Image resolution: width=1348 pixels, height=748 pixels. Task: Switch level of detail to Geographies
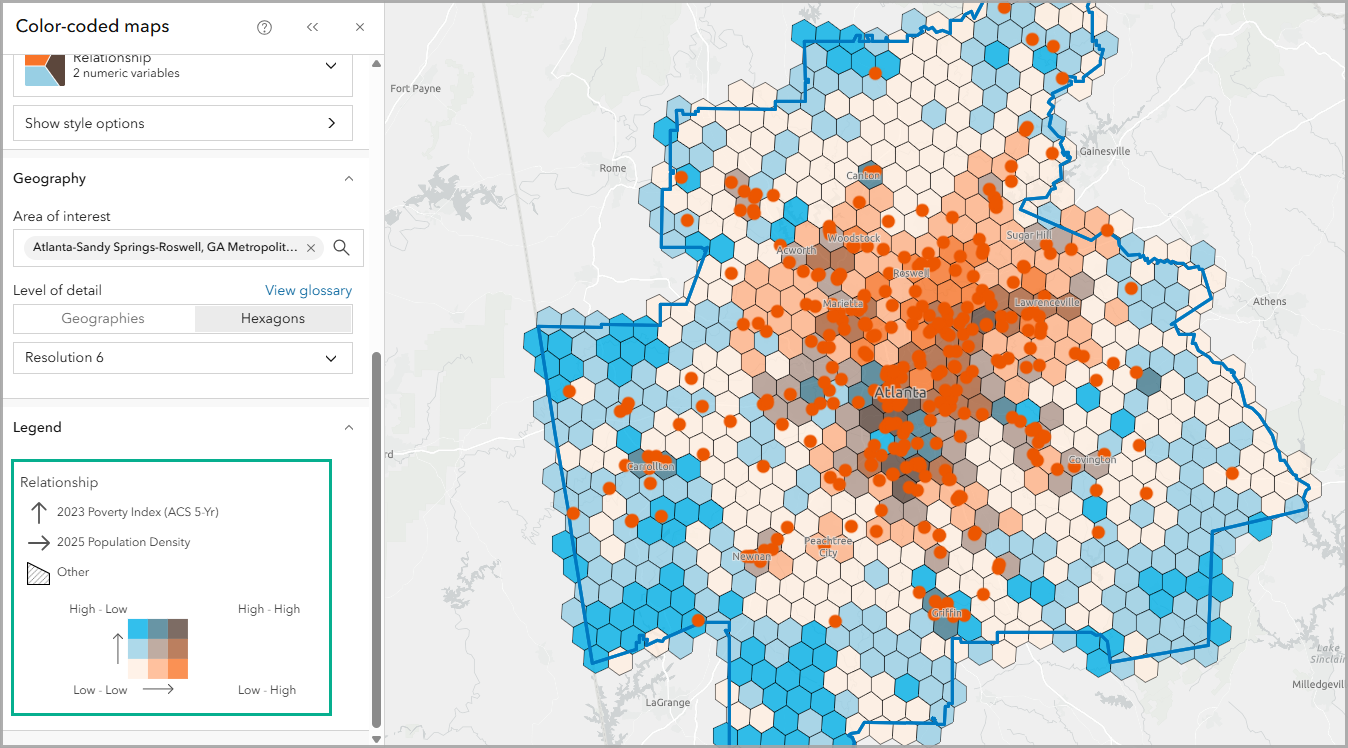tap(104, 318)
